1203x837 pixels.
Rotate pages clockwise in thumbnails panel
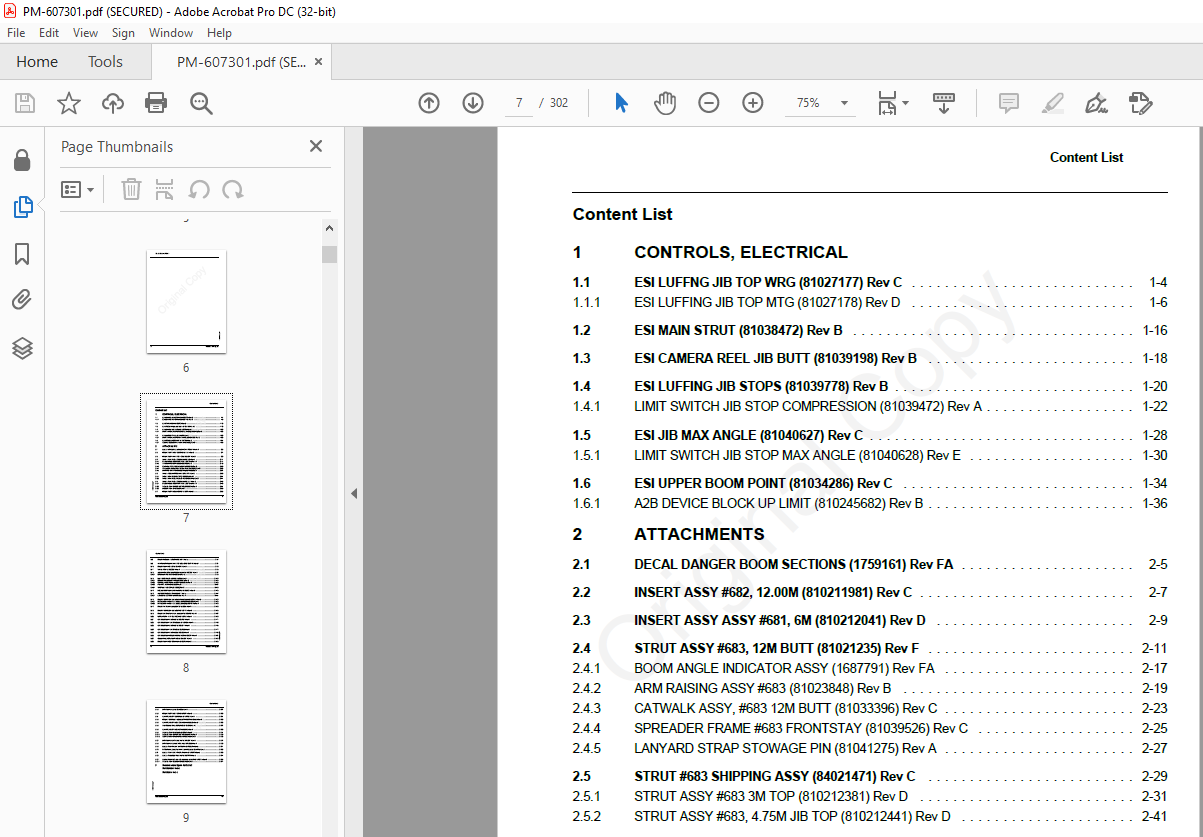233,189
